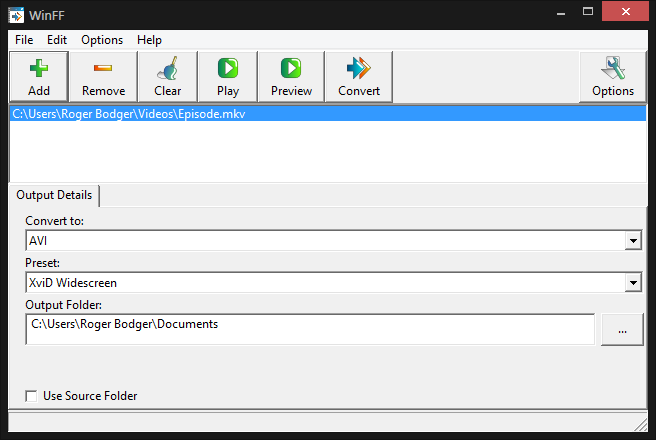Switch to the Output Details tab
This screenshot has height=440, width=656.
pyautogui.click(x=54, y=195)
